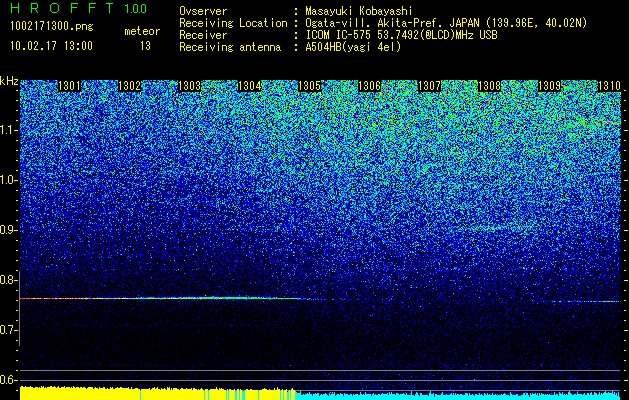Click the 1310 time marker
The image size is (629, 400).
pos(609,86)
